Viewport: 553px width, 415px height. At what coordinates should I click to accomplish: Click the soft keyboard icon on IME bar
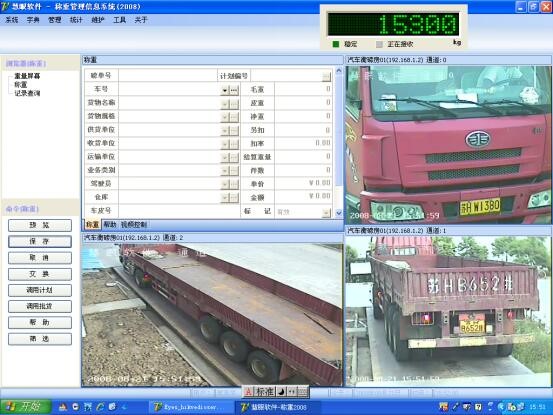pyautogui.click(x=303, y=391)
